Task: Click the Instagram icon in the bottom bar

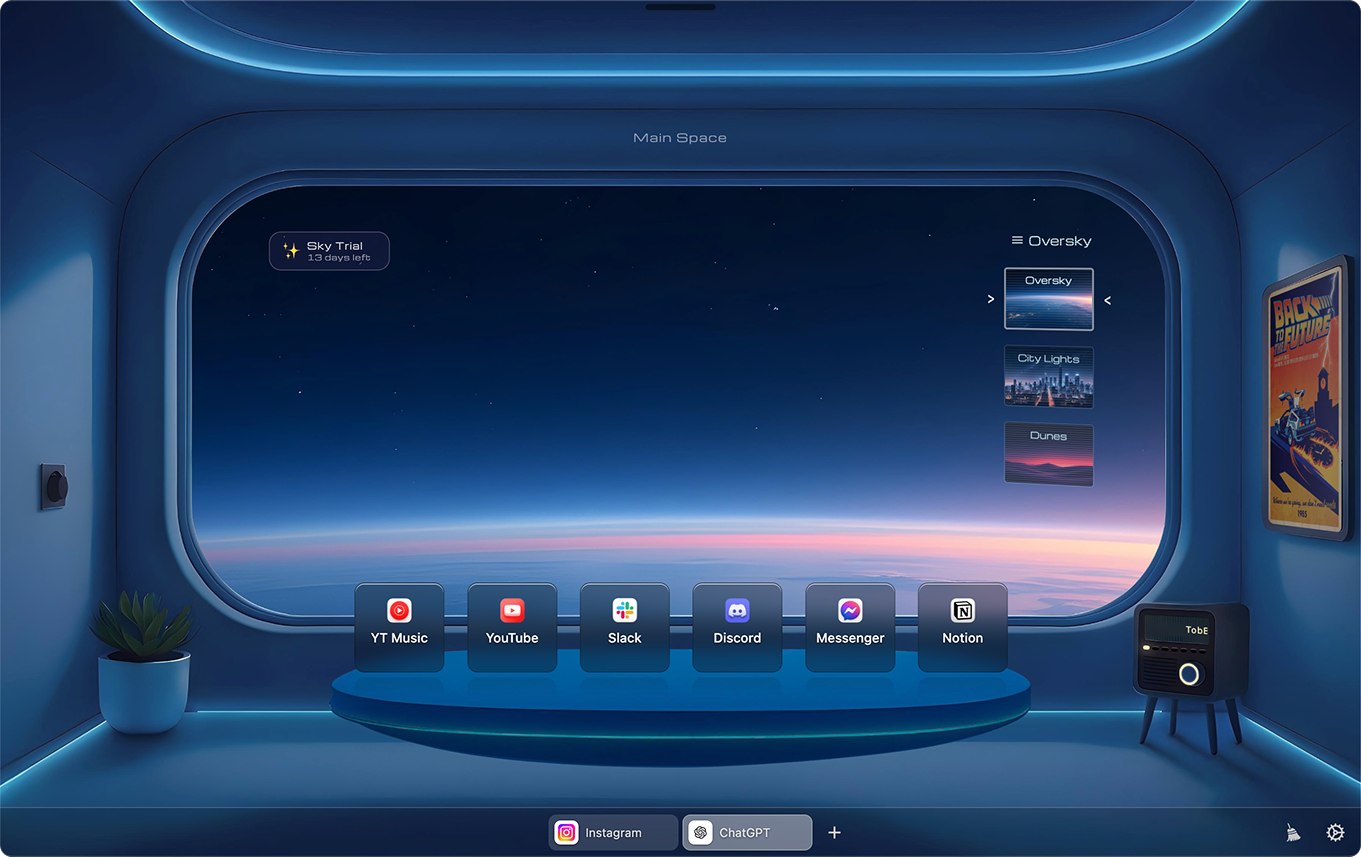Action: tap(566, 832)
